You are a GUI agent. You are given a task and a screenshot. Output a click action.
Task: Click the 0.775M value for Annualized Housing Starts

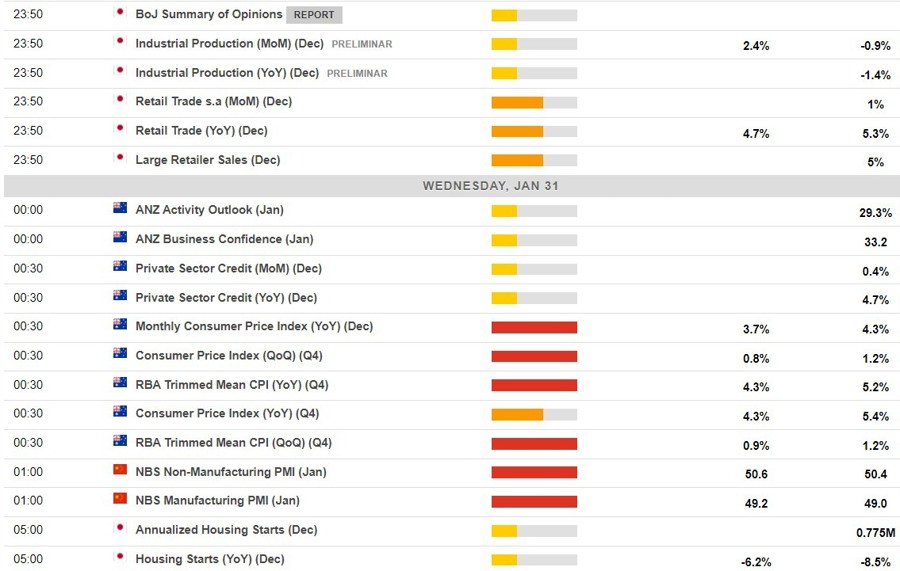click(875, 533)
